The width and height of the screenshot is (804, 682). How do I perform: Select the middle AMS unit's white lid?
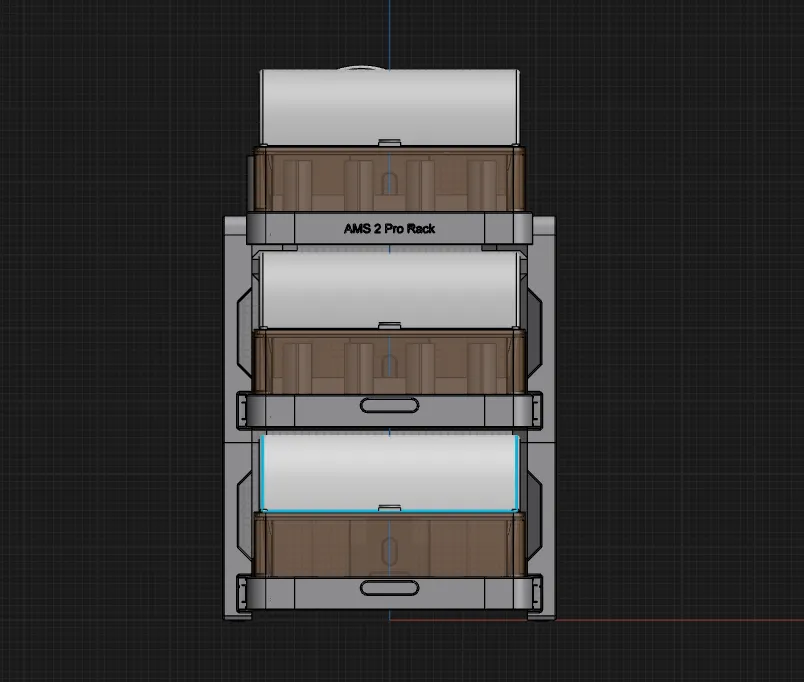tap(389, 290)
